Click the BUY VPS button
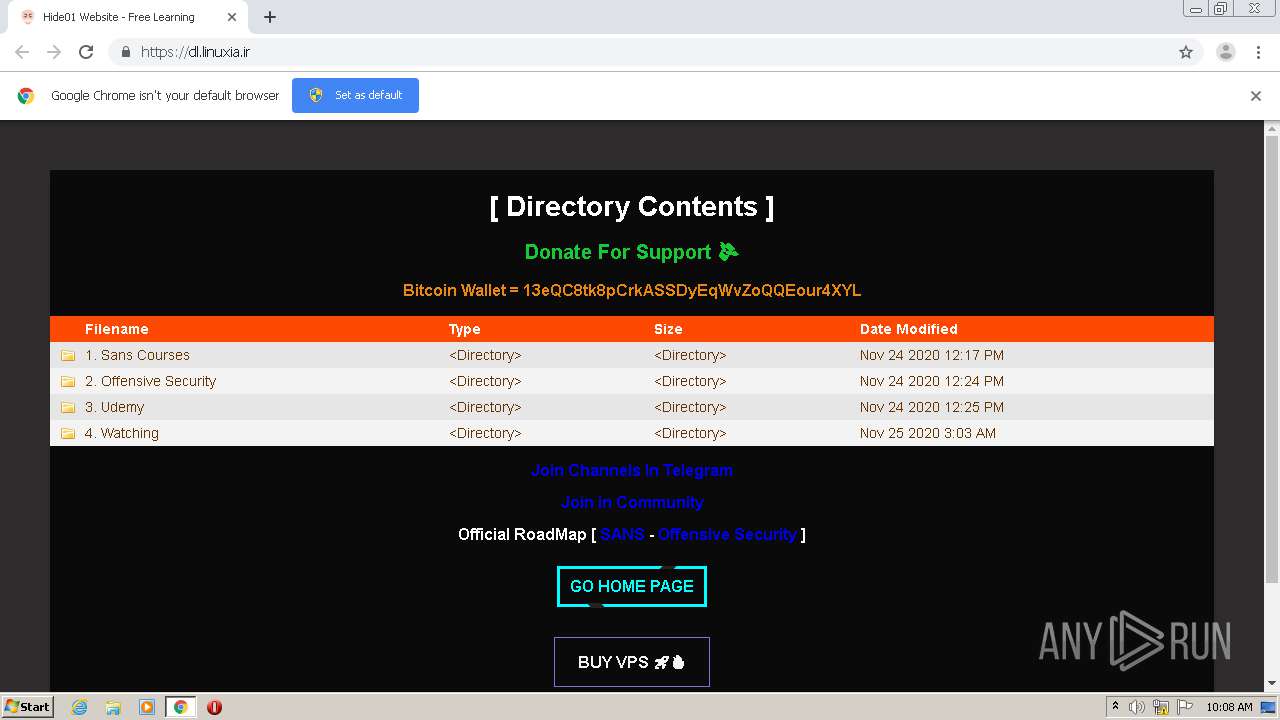 631,662
